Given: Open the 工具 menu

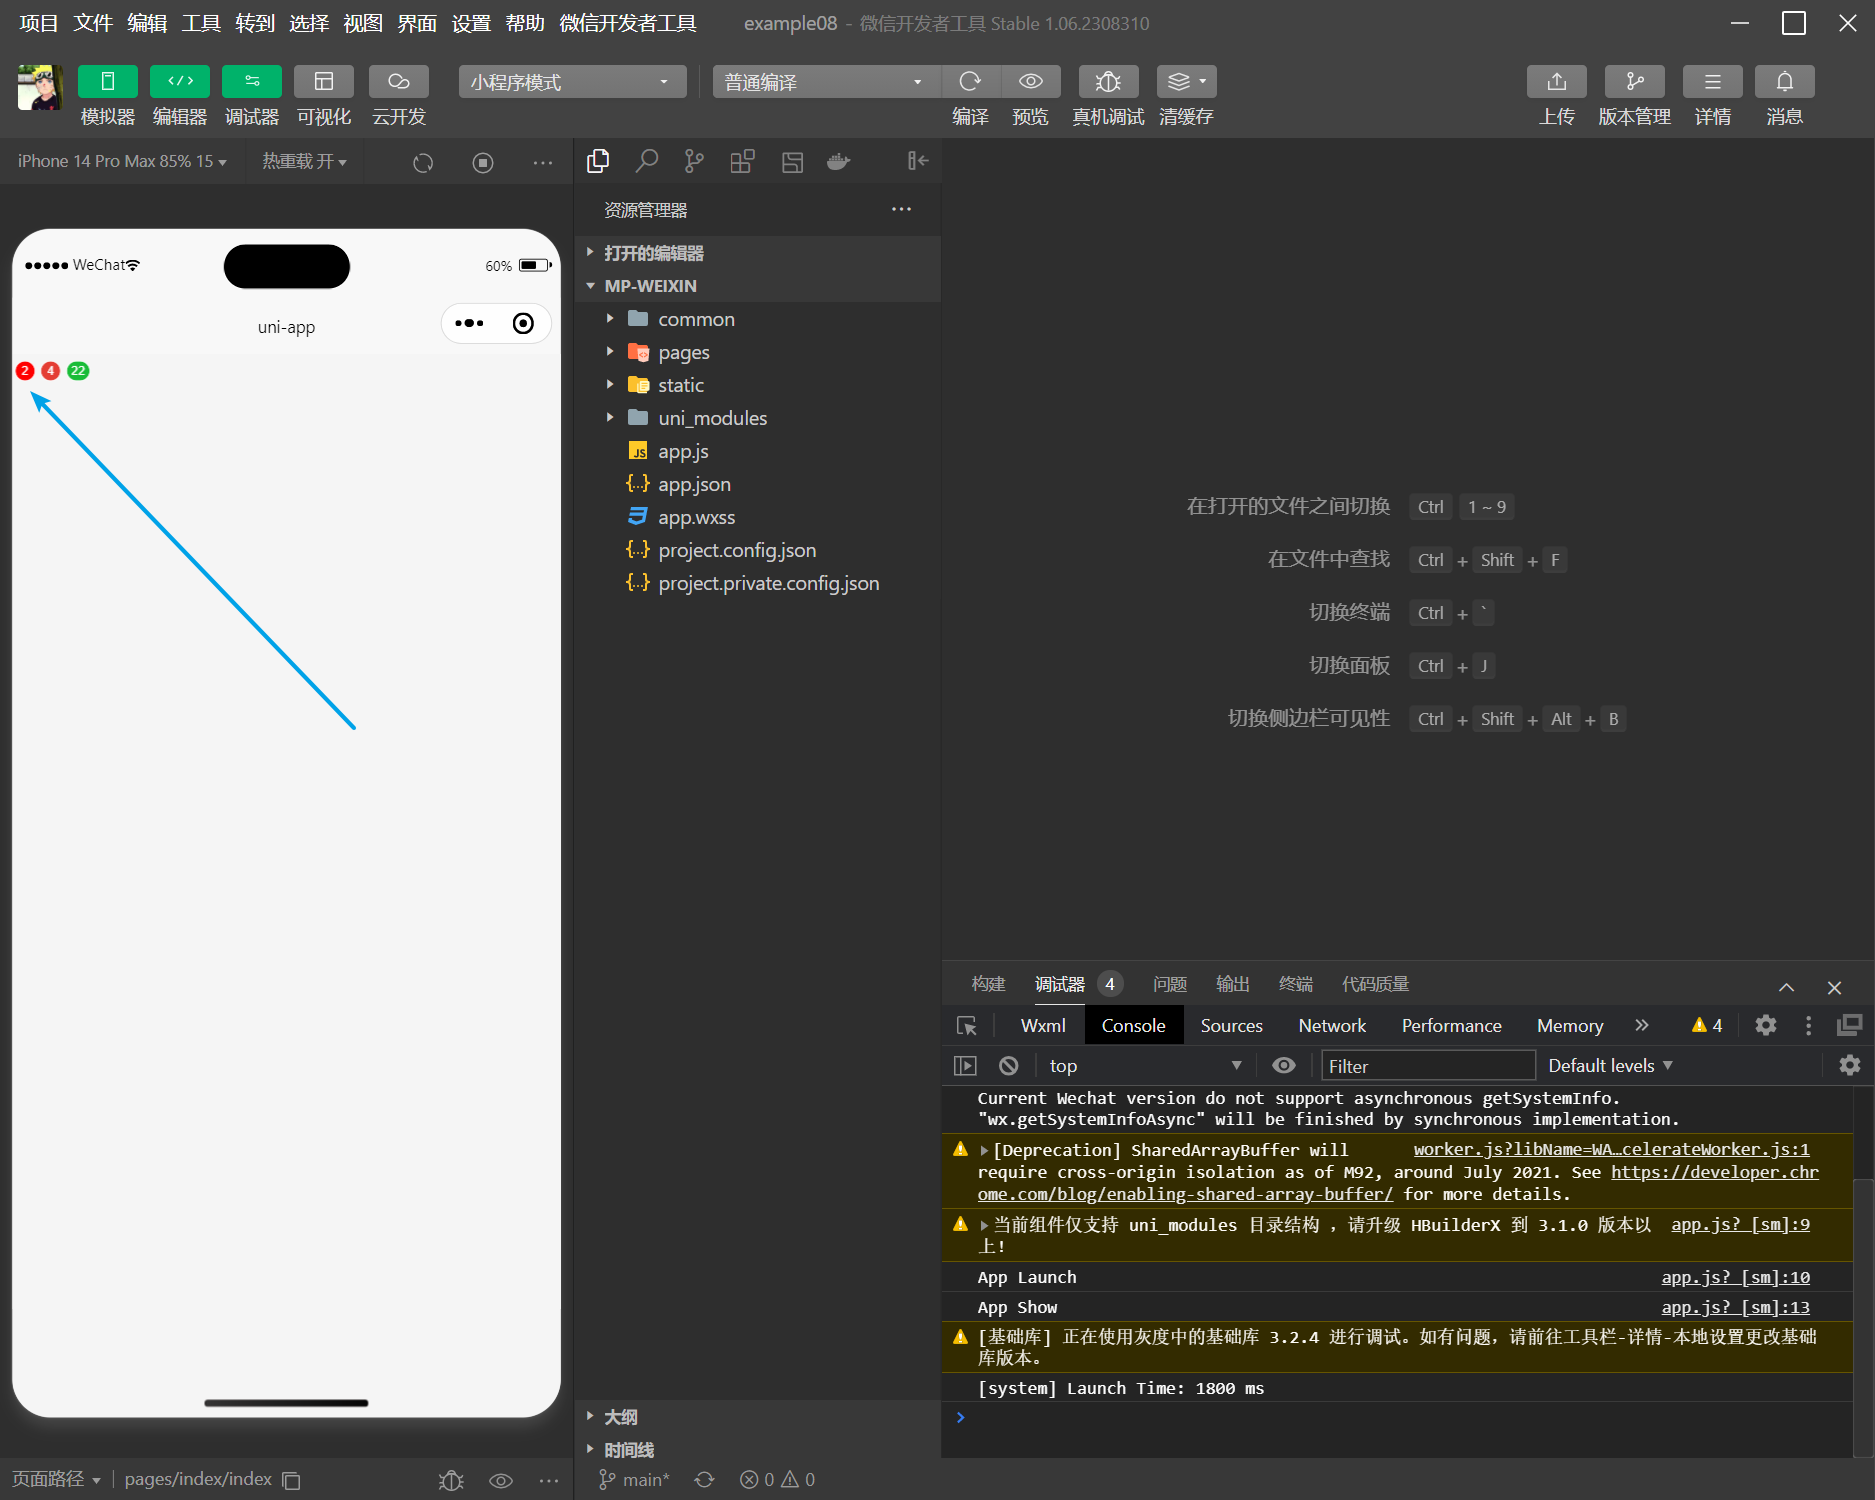Looking at the screenshot, I should pos(201,23).
